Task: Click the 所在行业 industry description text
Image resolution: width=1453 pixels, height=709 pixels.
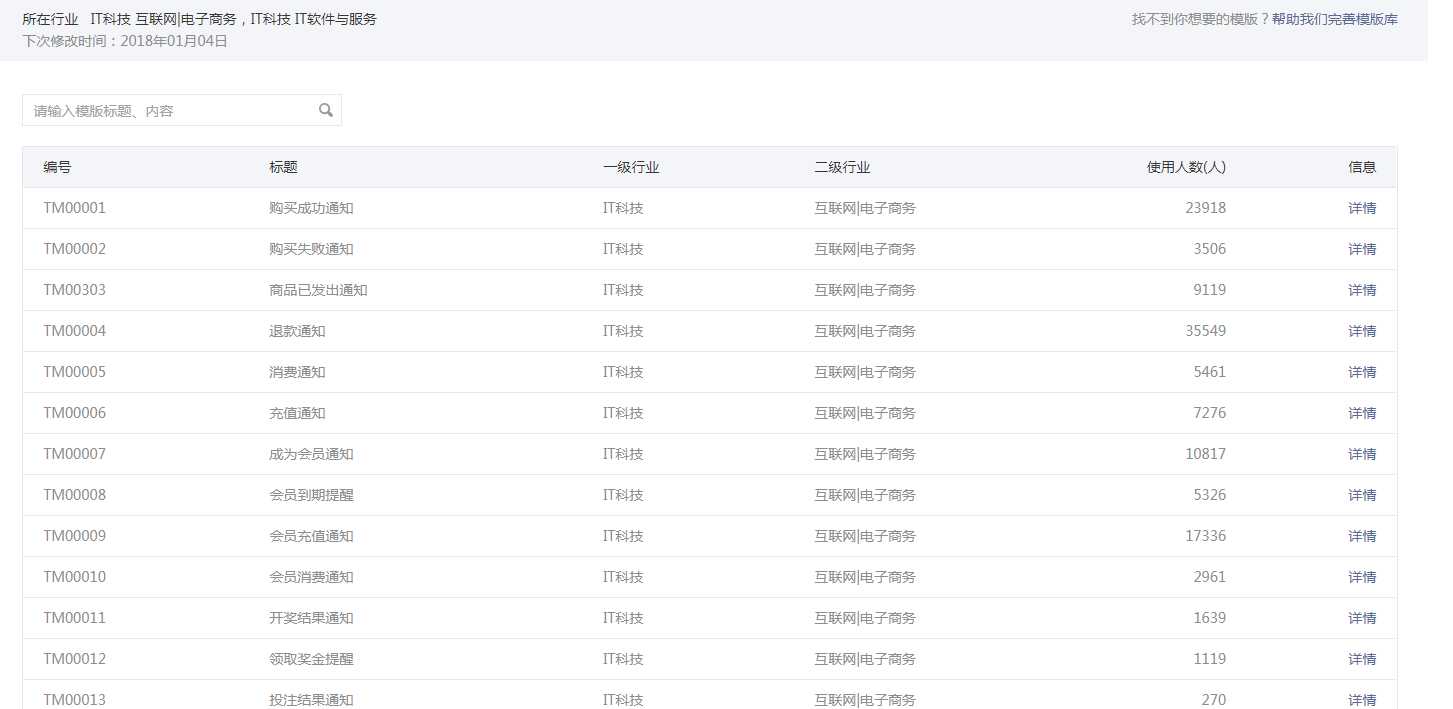Action: 199,19
